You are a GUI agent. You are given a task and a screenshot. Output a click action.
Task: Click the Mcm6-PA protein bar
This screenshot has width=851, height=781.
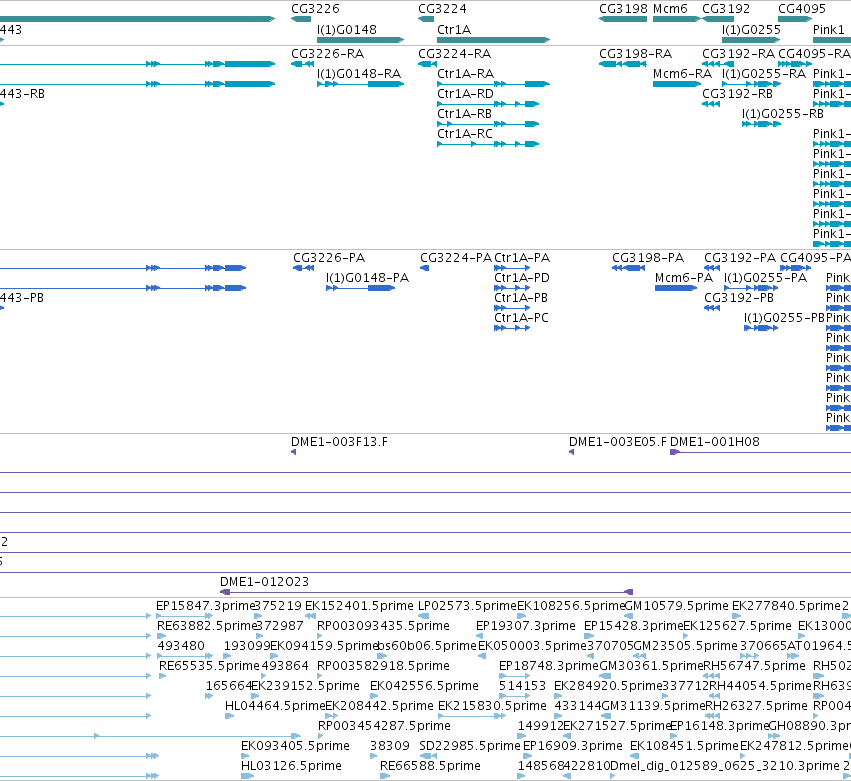(676, 288)
